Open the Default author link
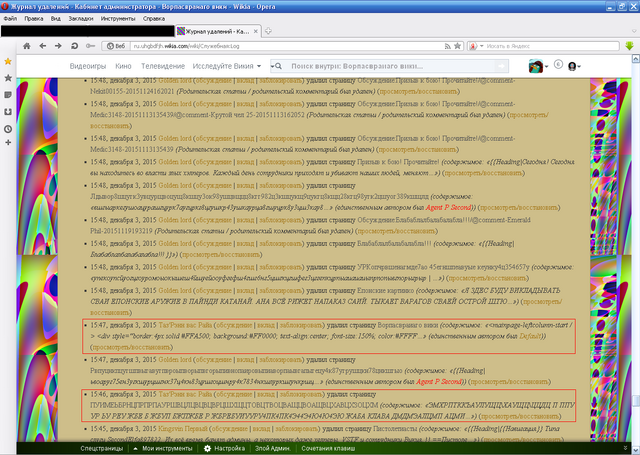The width and height of the screenshot is (640, 455). 530,336
